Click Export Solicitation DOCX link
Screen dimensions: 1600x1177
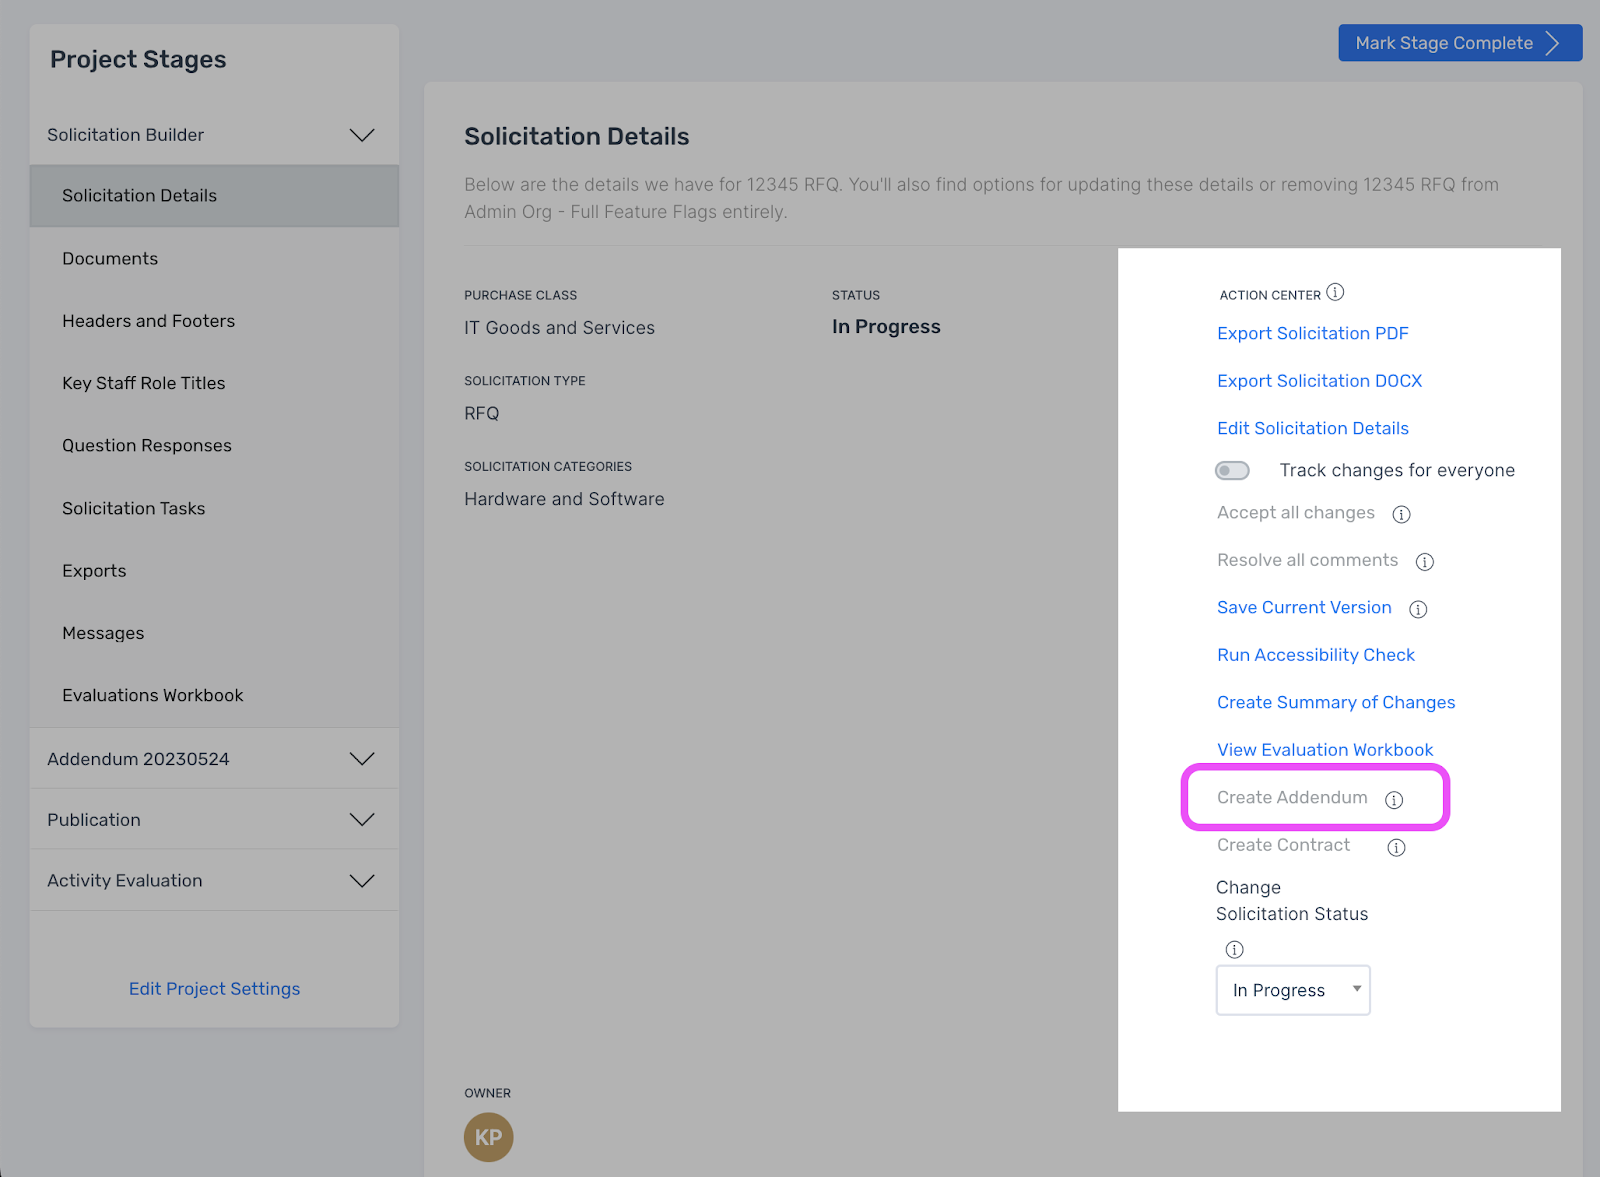(1319, 381)
